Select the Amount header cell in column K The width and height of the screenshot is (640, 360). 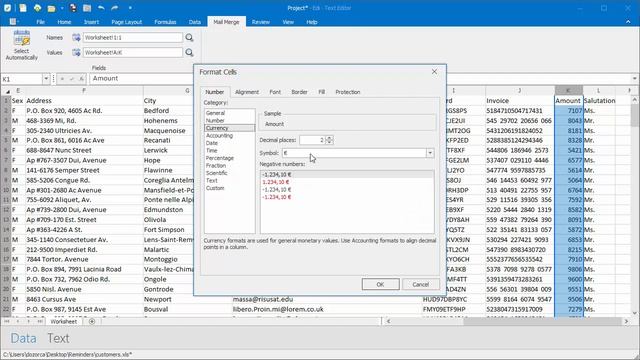click(568, 100)
